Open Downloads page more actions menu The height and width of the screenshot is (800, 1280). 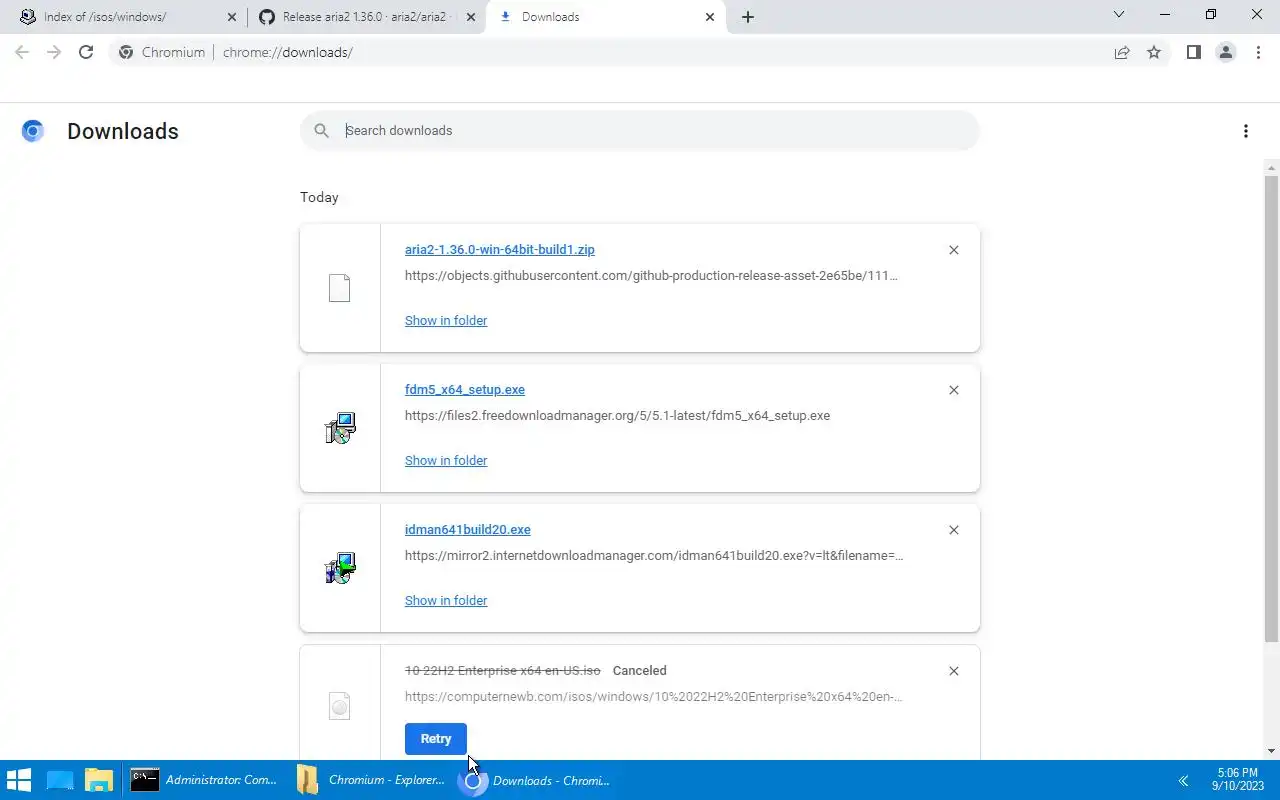[x=1245, y=131]
